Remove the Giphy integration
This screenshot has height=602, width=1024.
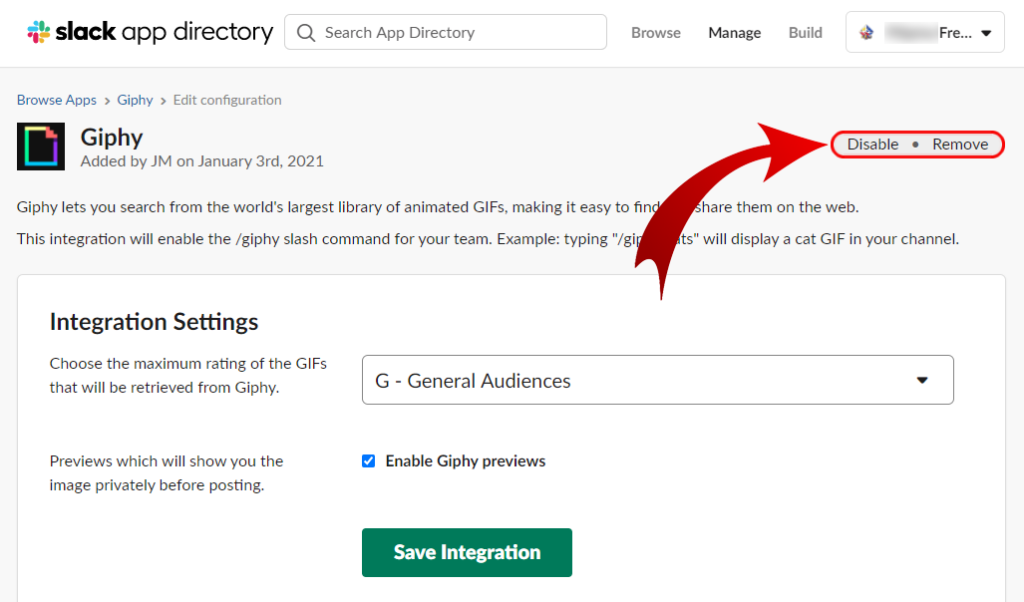tap(959, 143)
